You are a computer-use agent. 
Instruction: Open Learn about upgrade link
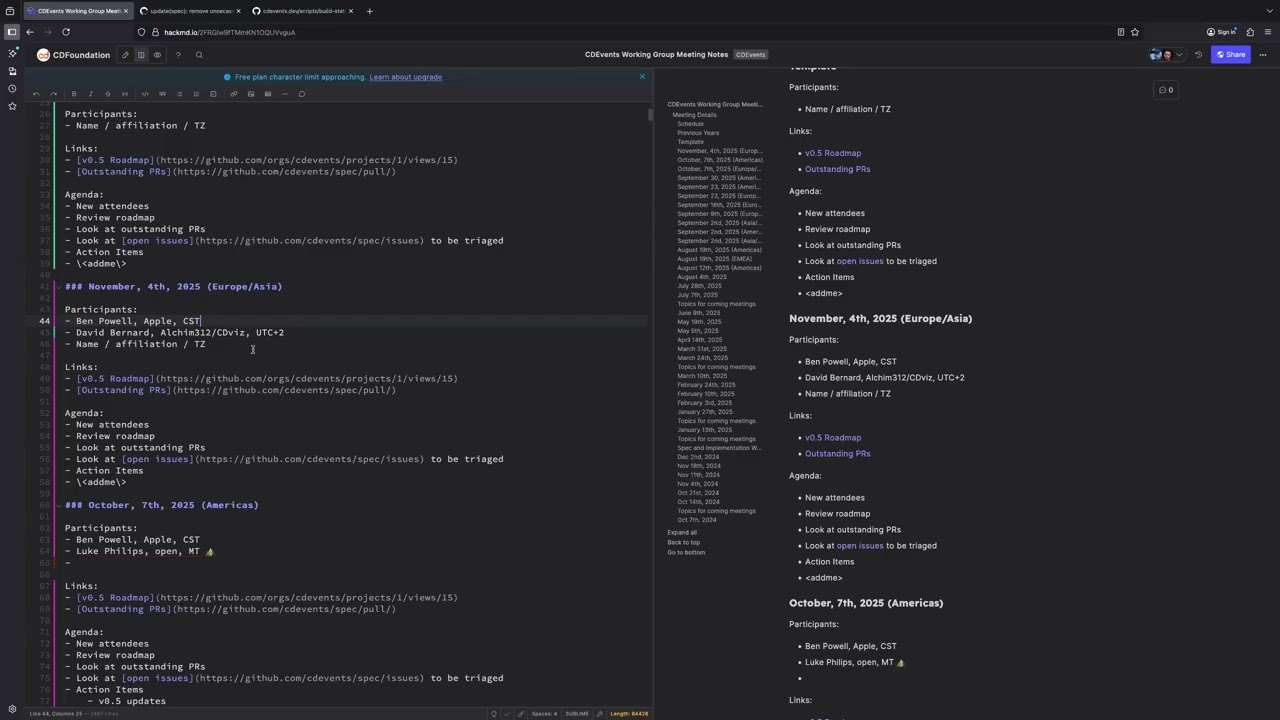click(405, 77)
